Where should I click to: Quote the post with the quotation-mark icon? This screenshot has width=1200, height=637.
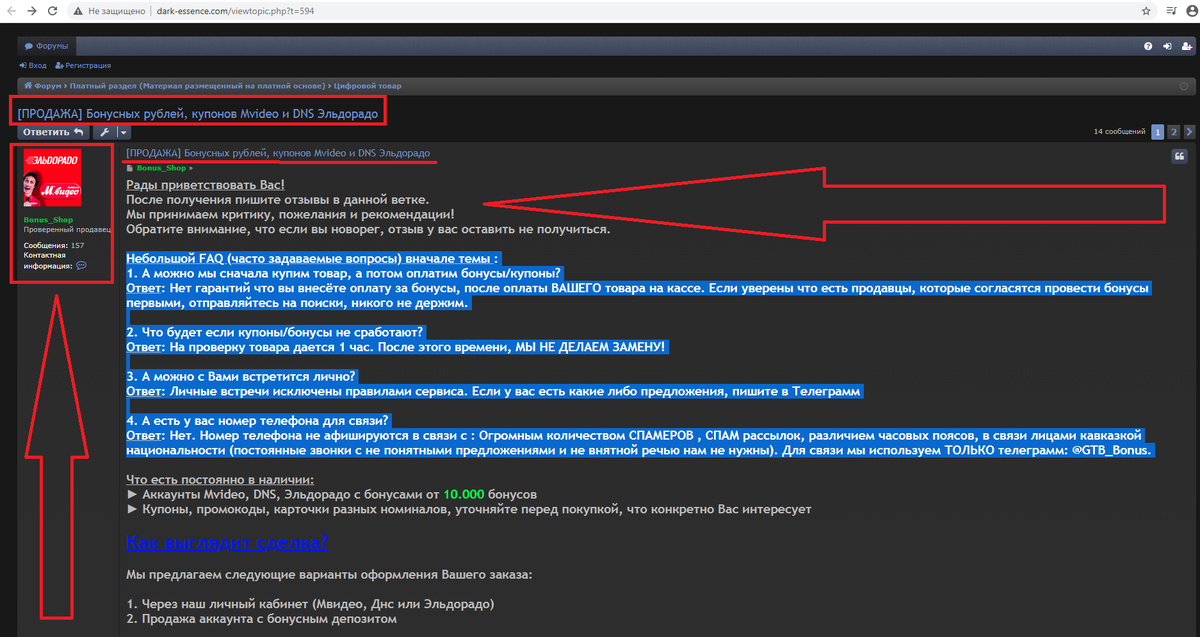click(x=1179, y=156)
